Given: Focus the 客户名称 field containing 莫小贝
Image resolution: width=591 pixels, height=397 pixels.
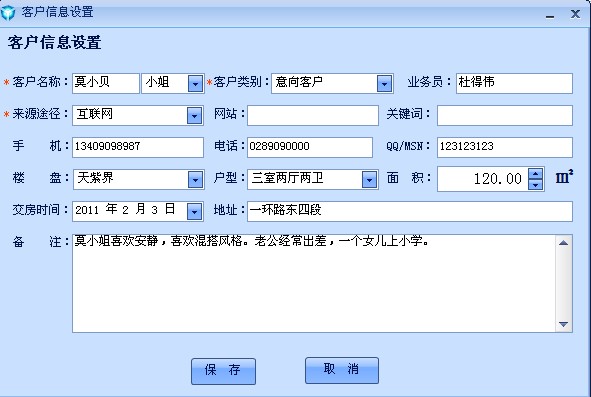Looking at the screenshot, I should point(106,83).
